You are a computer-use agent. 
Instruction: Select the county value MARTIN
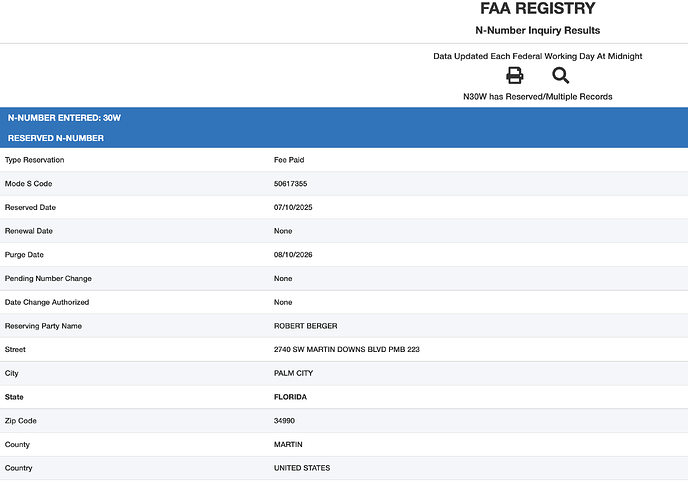point(288,444)
